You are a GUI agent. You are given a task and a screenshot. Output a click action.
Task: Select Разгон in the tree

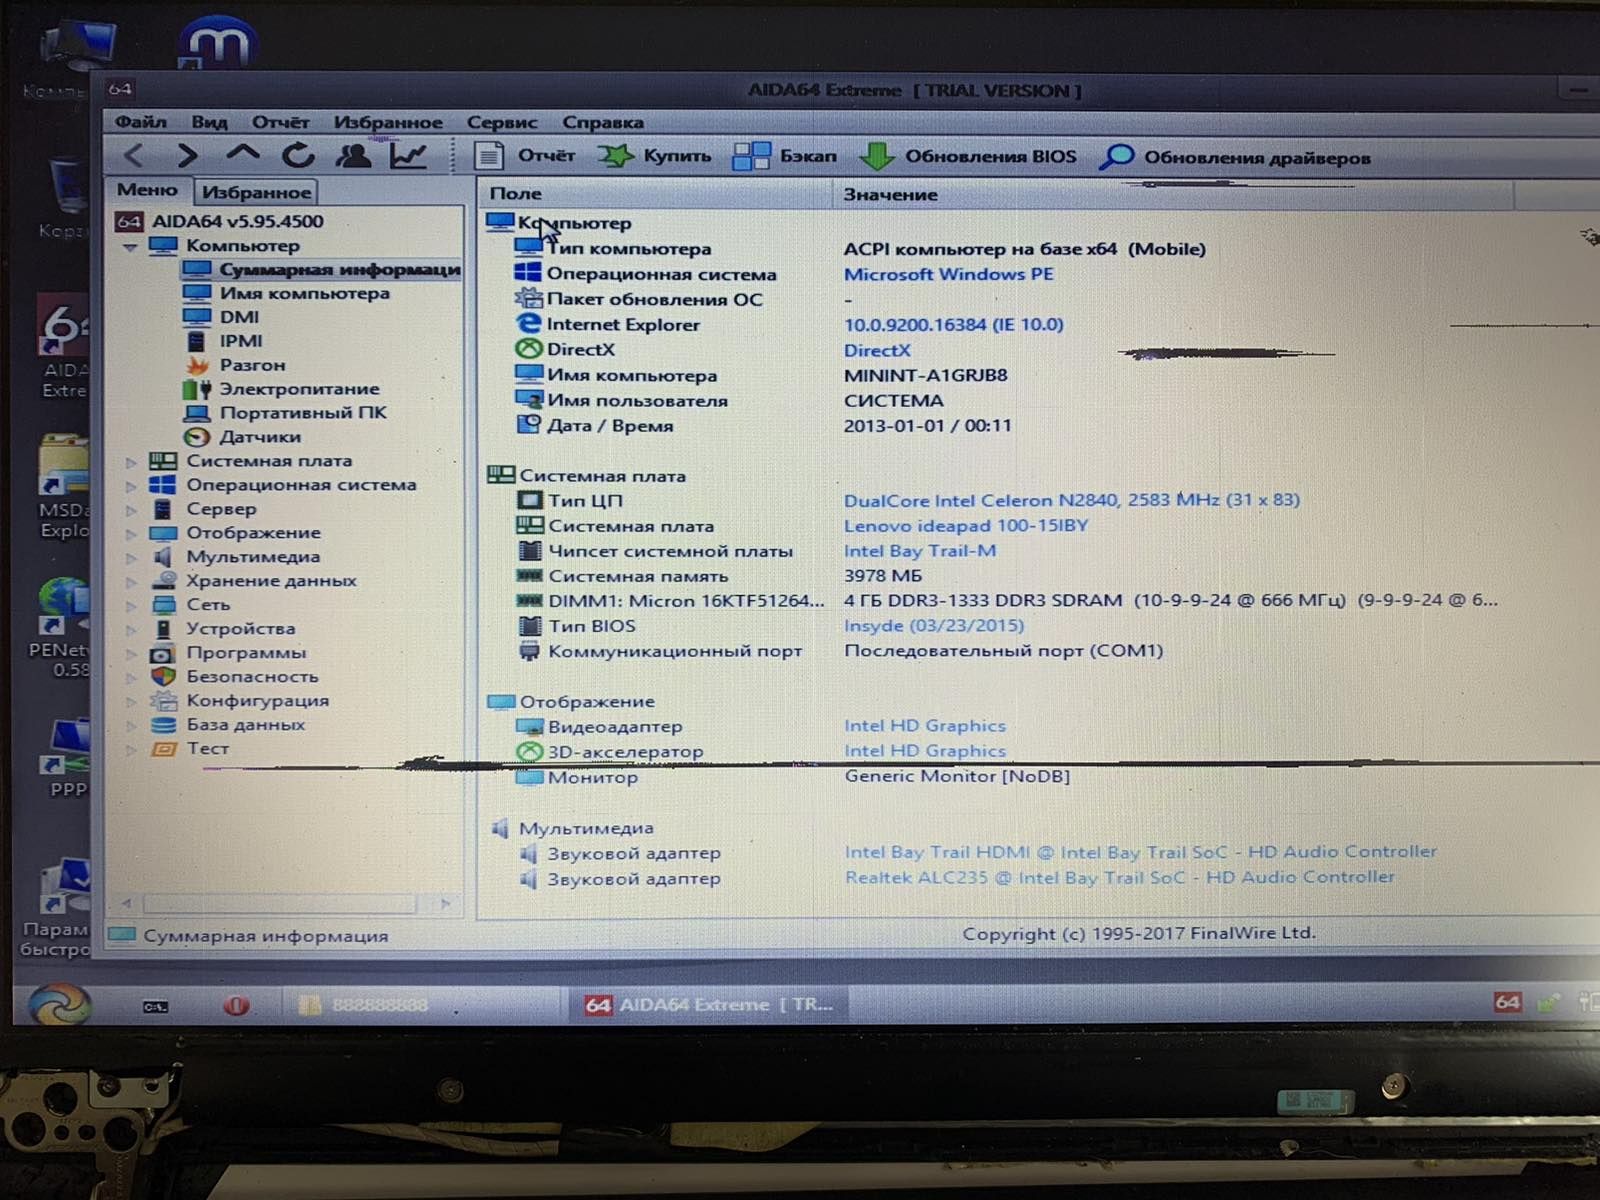[252, 365]
